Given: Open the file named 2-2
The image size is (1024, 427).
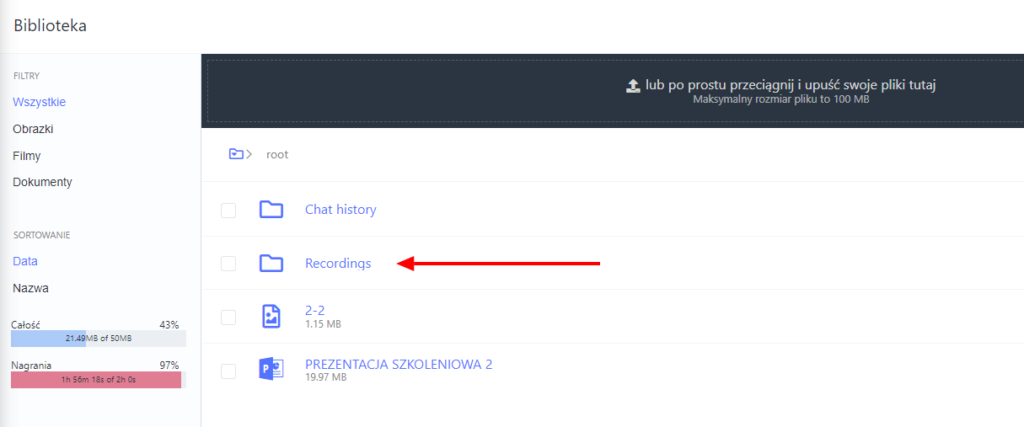Looking at the screenshot, I should [315, 311].
